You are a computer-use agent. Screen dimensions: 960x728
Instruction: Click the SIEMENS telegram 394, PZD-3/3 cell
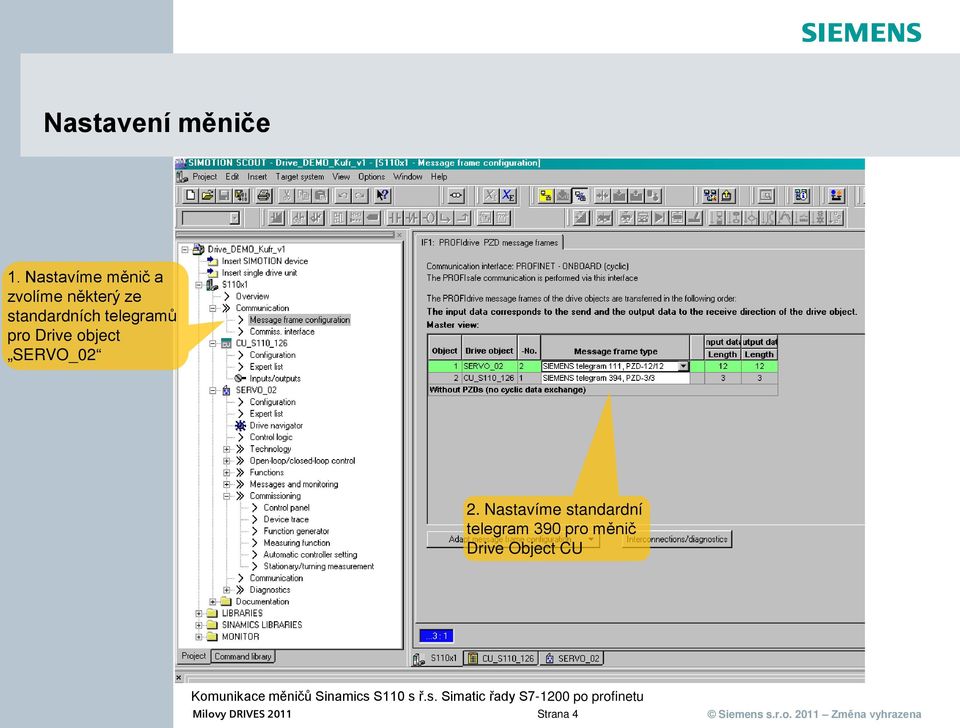(615, 378)
